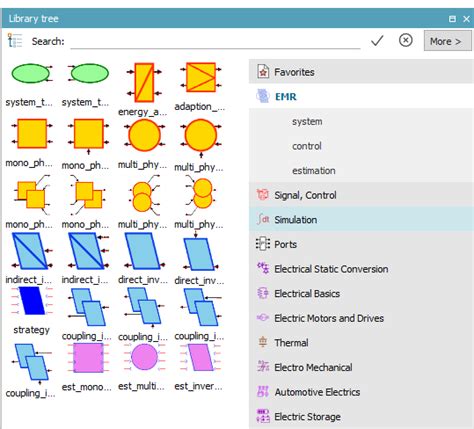474x429 pixels.
Task: Clear the search using the circled X
Action: (x=405, y=40)
